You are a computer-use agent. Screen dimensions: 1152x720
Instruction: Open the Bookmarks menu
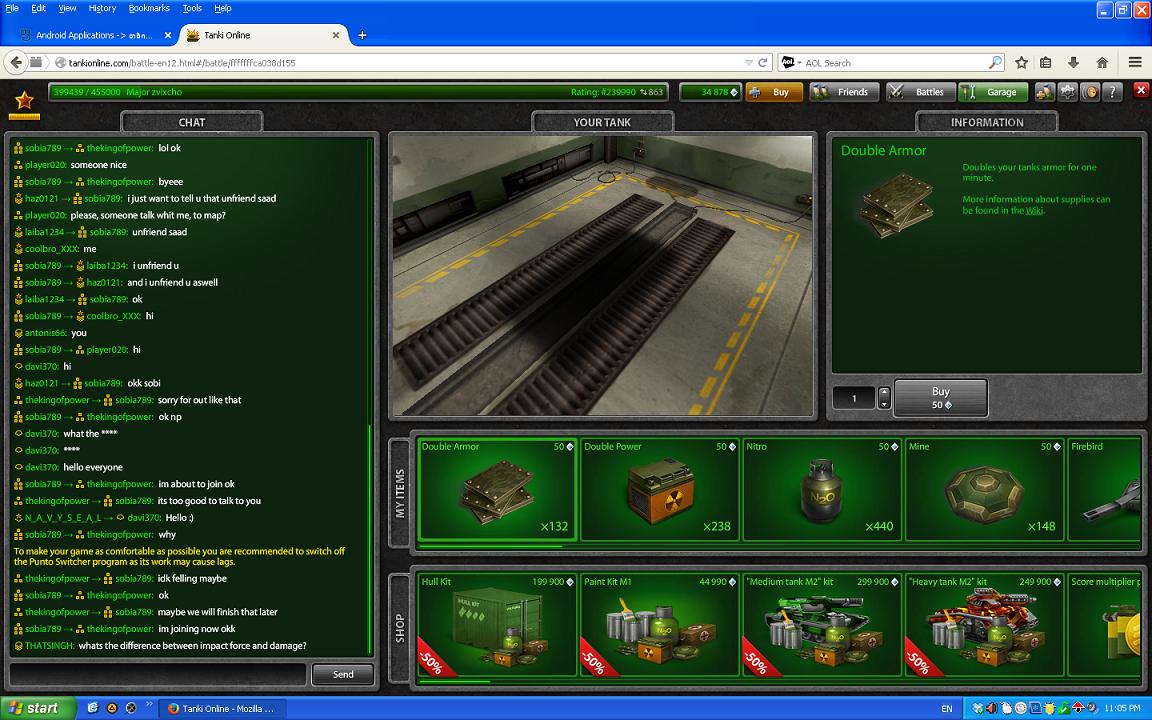(x=149, y=8)
